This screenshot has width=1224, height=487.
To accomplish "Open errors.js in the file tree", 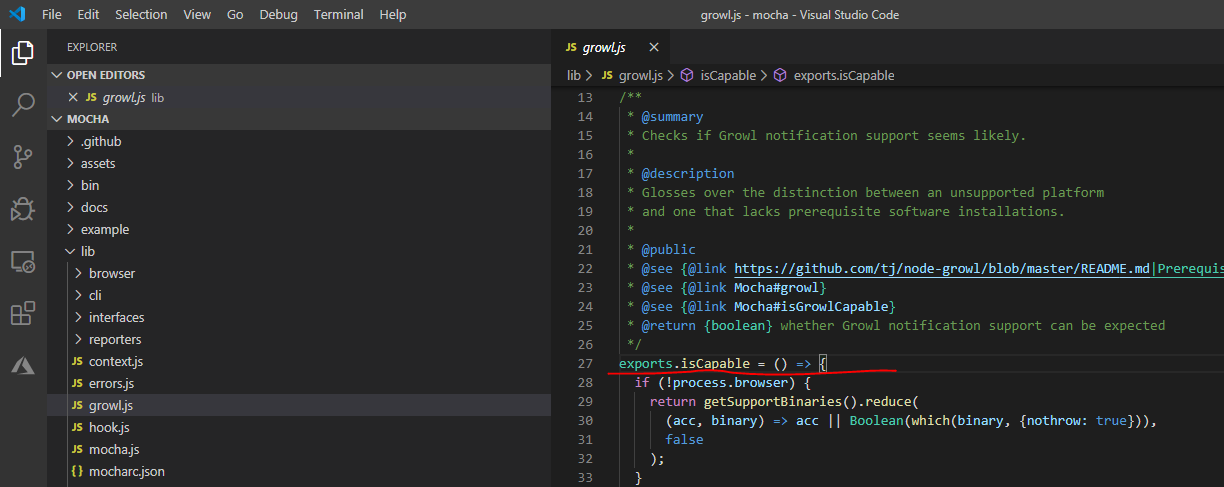I will (299, 383).
